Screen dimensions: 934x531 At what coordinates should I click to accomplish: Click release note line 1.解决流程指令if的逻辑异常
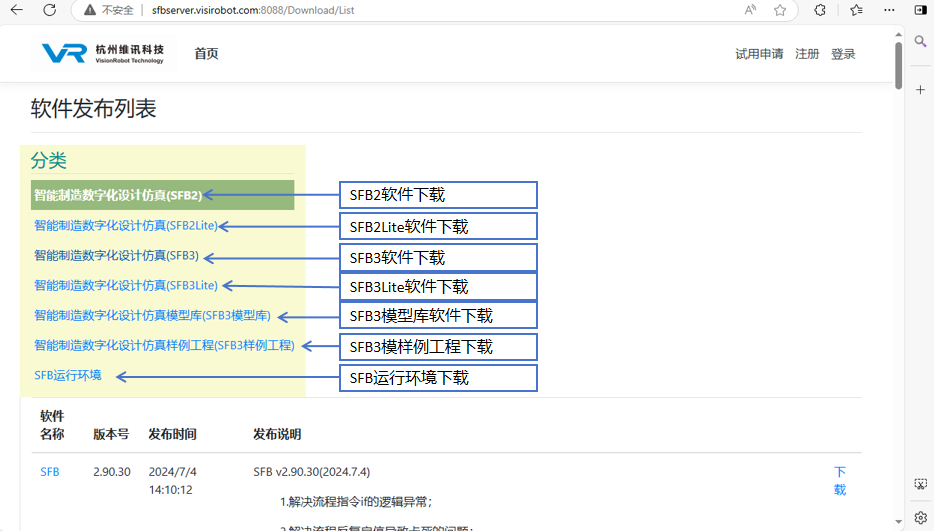pyautogui.click(x=356, y=502)
